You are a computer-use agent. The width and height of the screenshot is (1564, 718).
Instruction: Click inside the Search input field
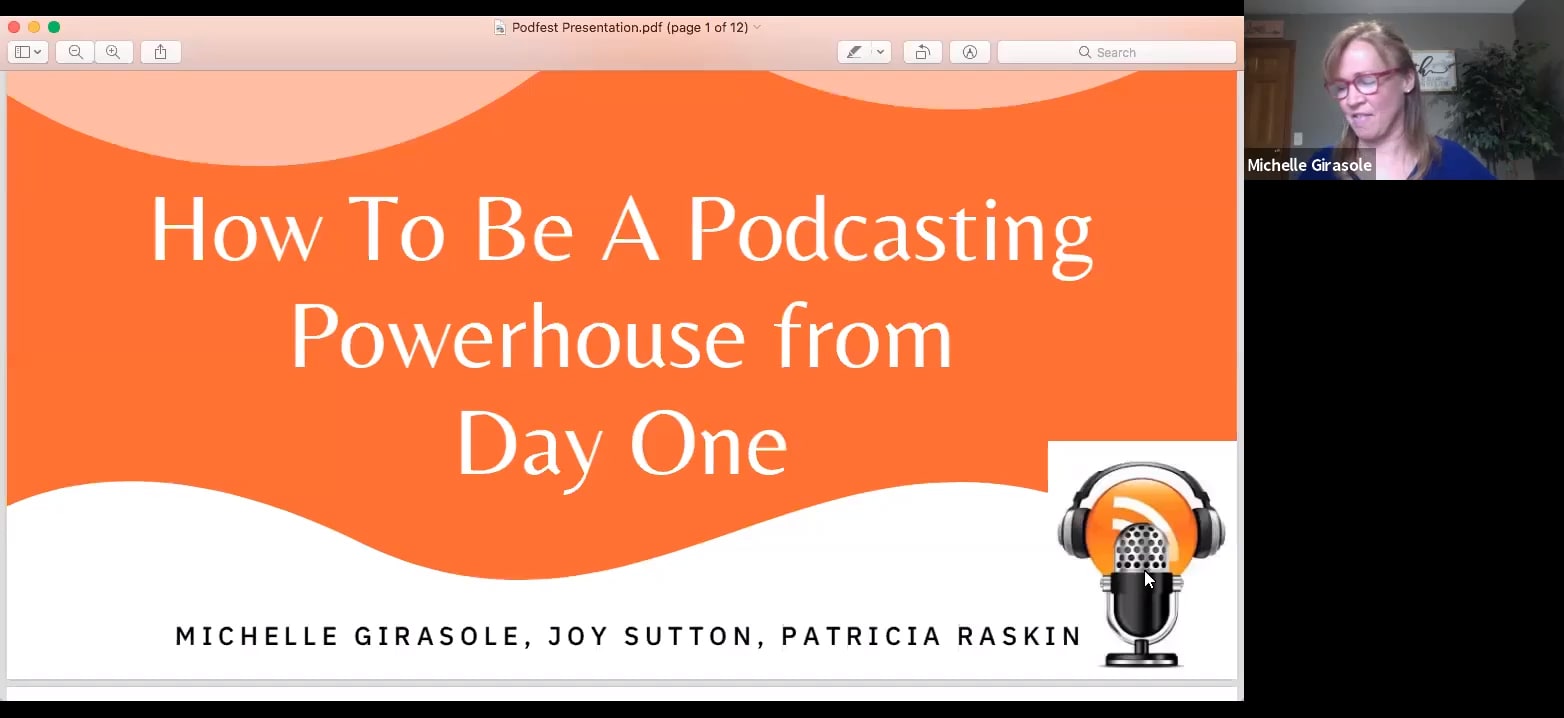click(x=1140, y=52)
